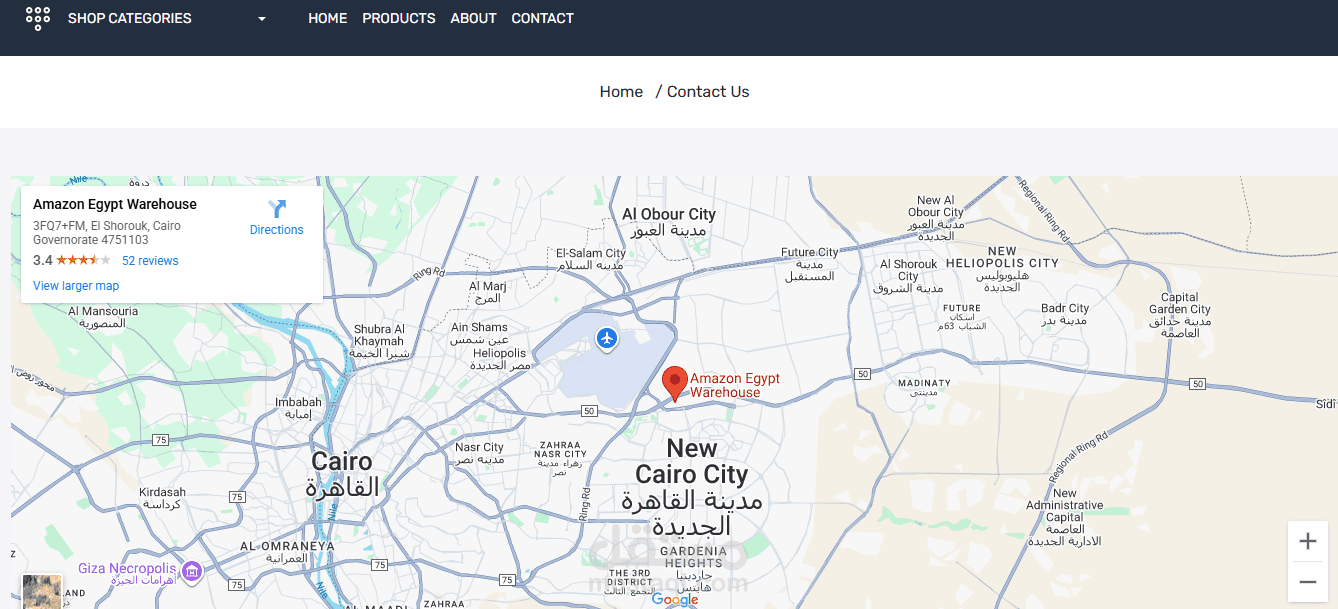Click the Nasr City map label
The image size is (1338, 609).
click(x=479, y=453)
